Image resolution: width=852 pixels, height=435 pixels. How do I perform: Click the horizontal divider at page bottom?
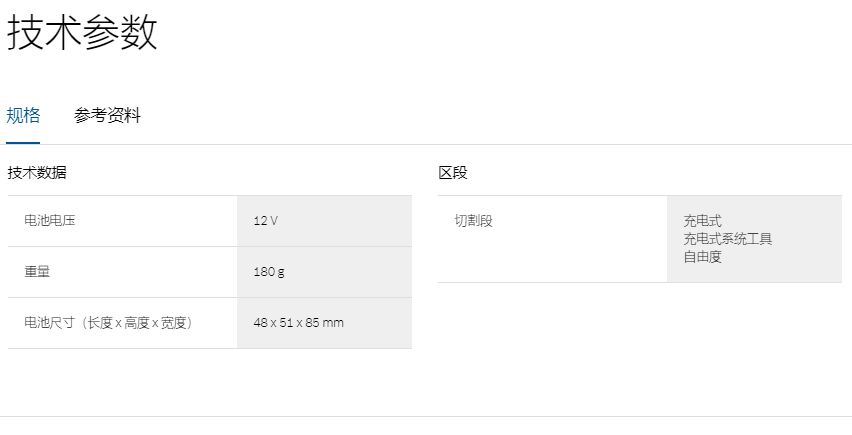426,416
